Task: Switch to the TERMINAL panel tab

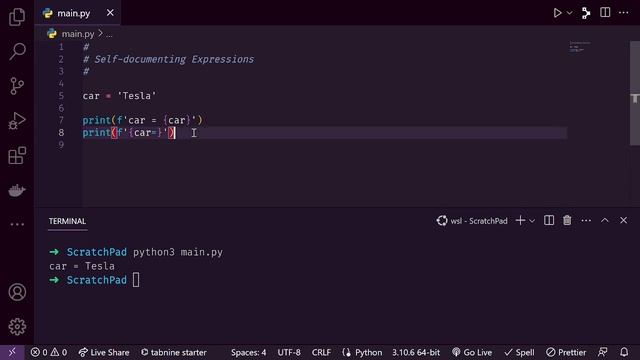Action: point(67,221)
